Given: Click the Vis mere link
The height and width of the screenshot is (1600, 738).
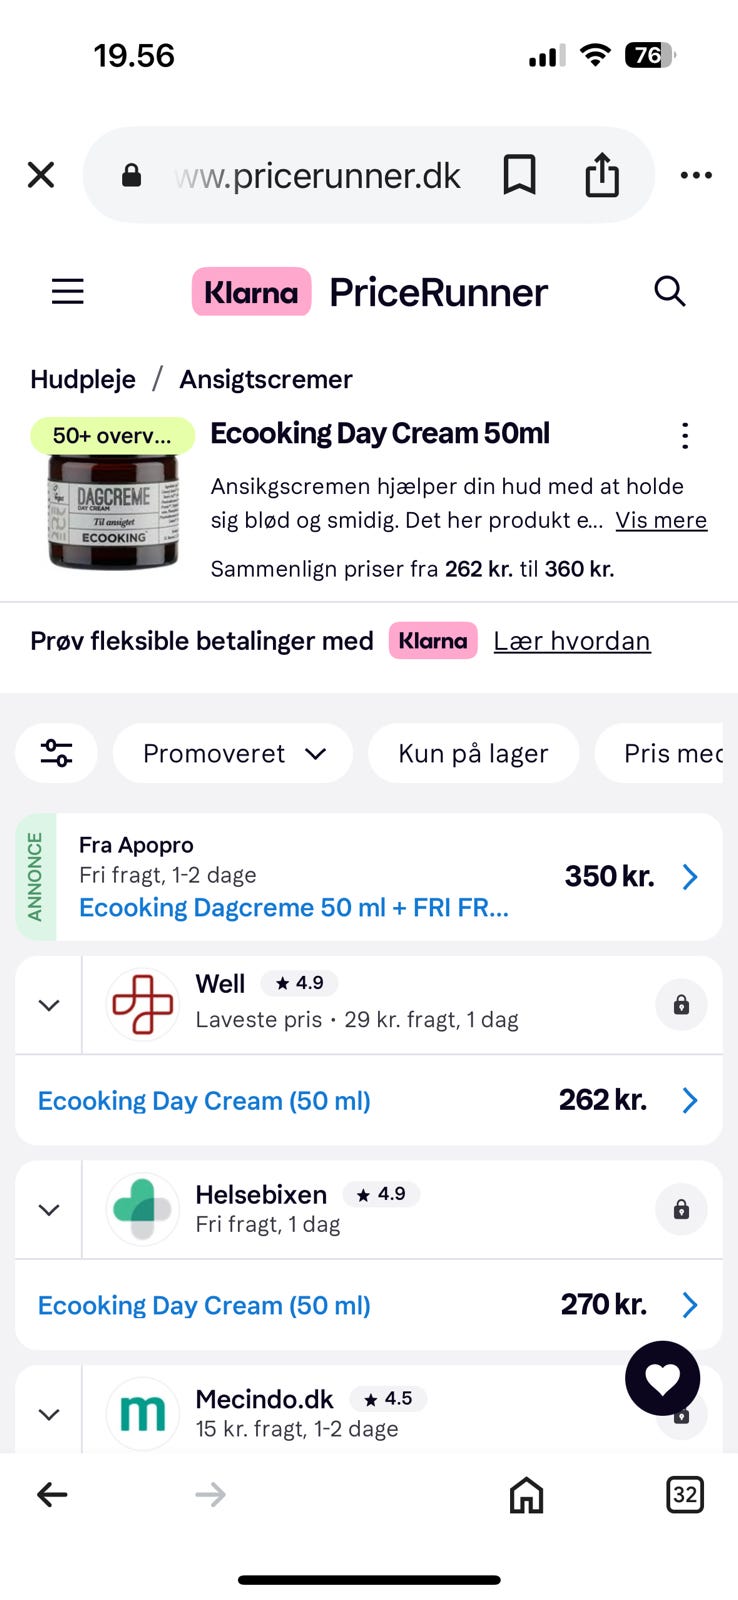Looking at the screenshot, I should [x=661, y=520].
